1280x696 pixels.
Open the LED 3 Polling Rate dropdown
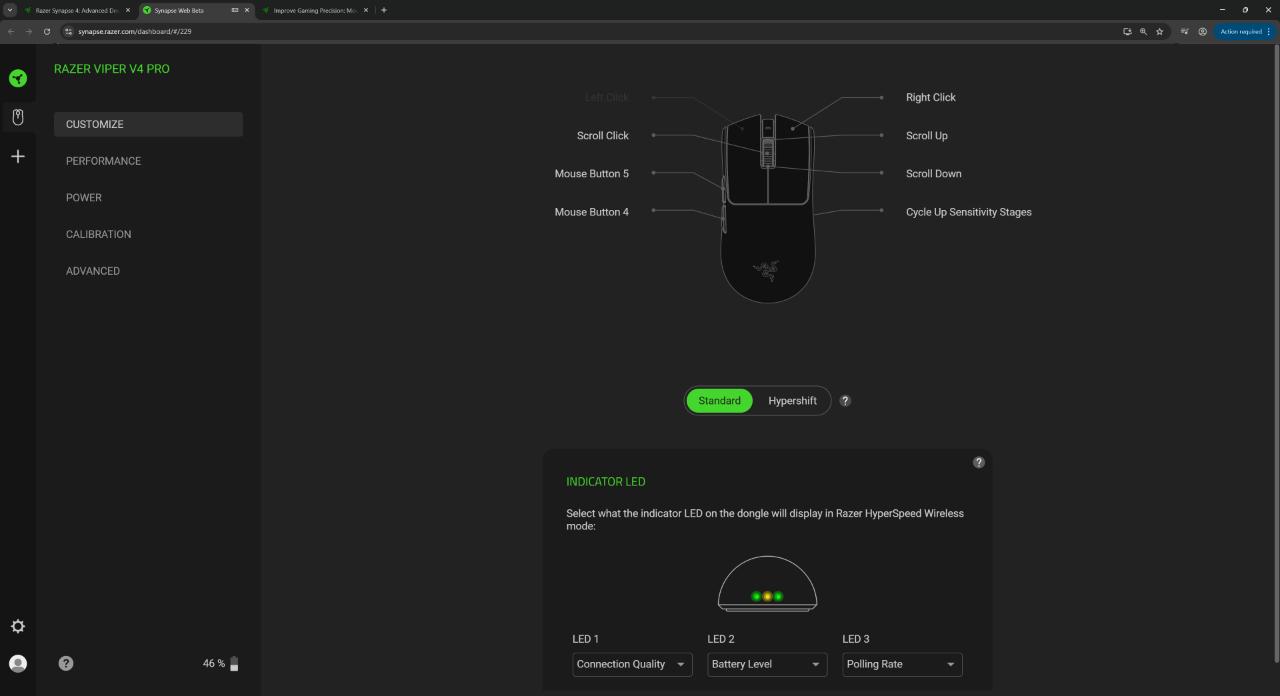click(x=902, y=664)
